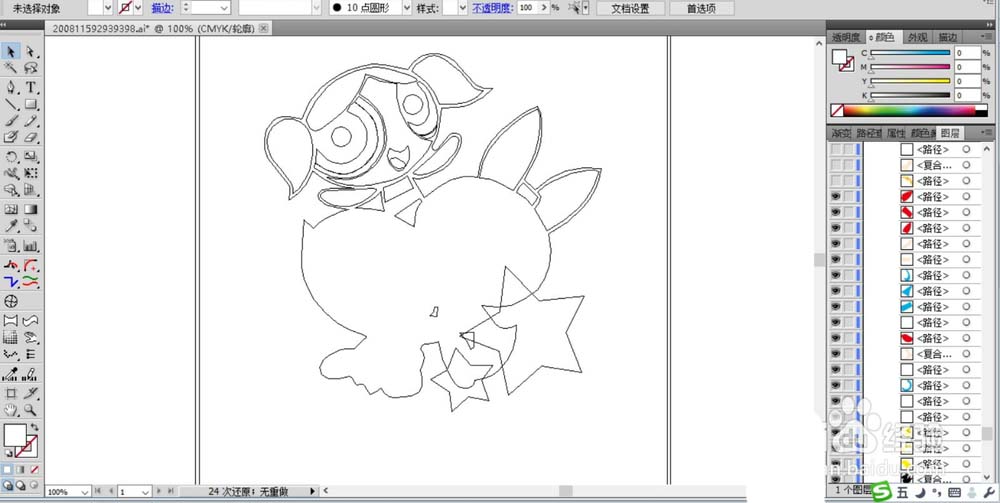Screen dimensions: 1000x503
Task: Click target circle of topmost <路径> row
Action: click(966, 149)
